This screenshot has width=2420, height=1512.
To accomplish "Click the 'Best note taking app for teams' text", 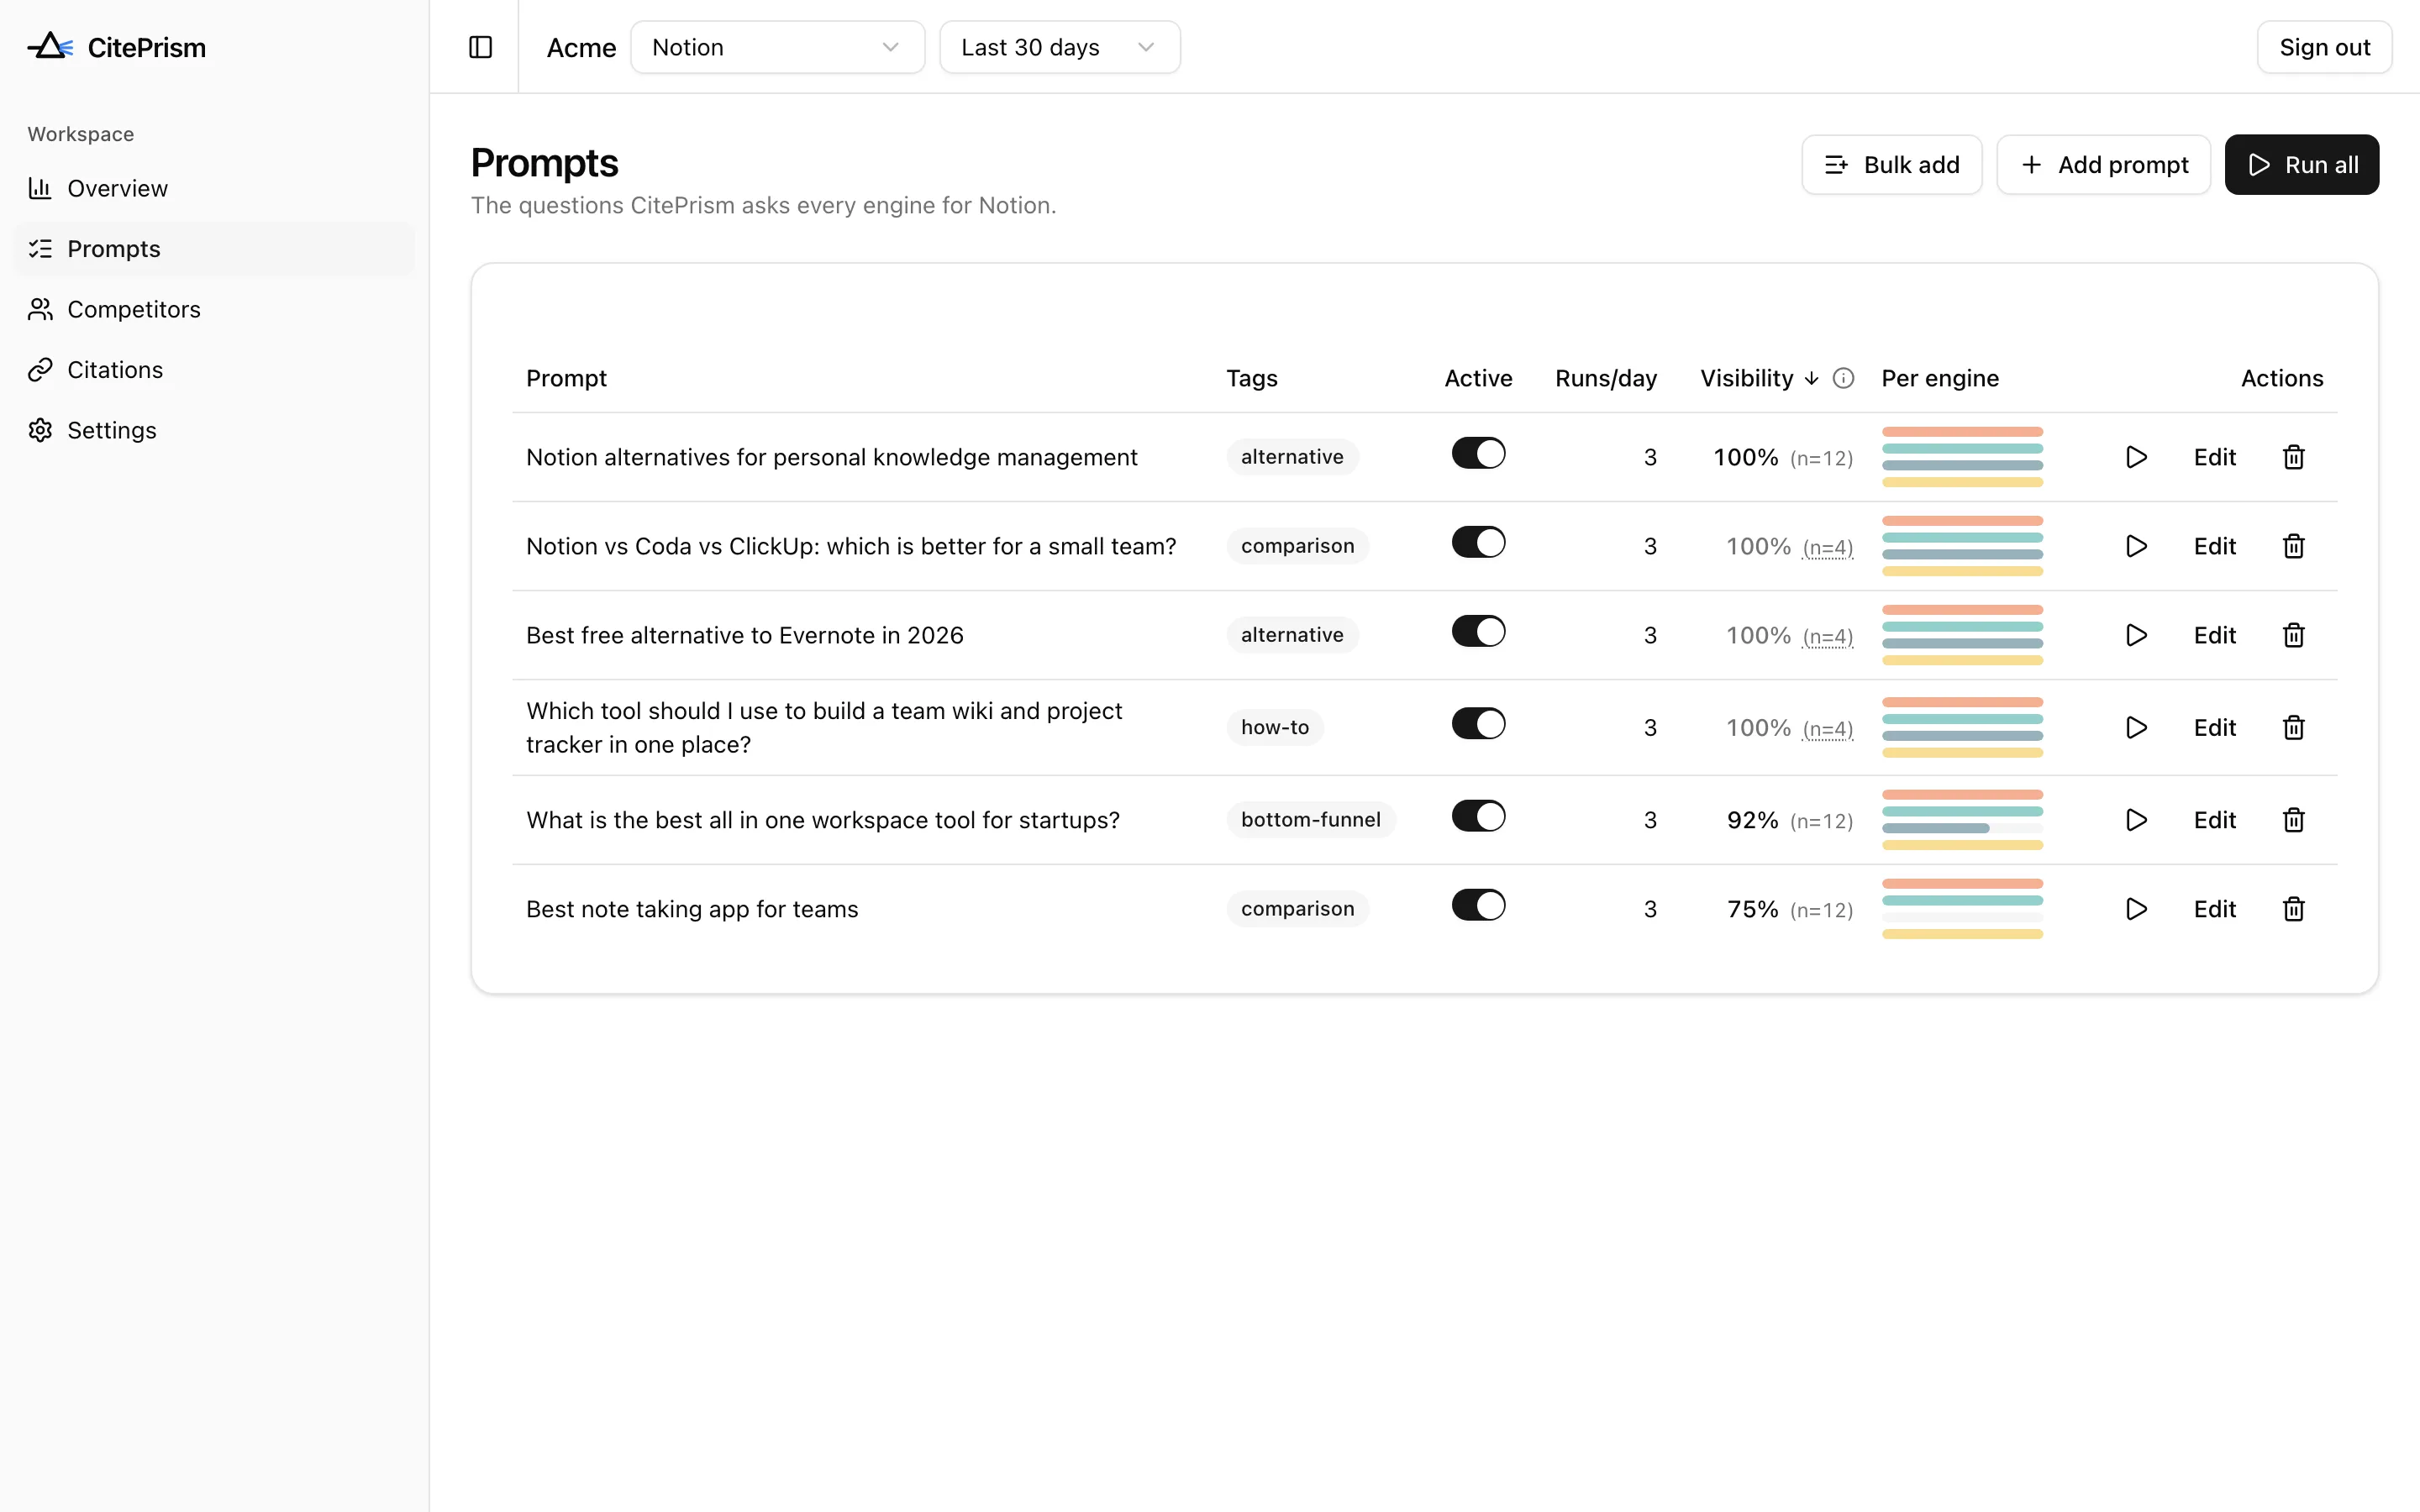I will (x=692, y=909).
